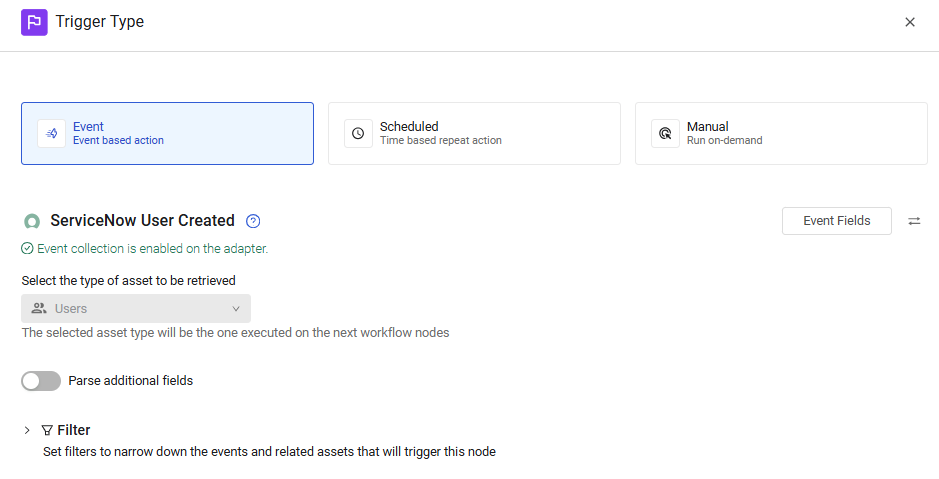Open the Users asset type dropdown
Image resolution: width=939 pixels, height=479 pixels.
(136, 308)
